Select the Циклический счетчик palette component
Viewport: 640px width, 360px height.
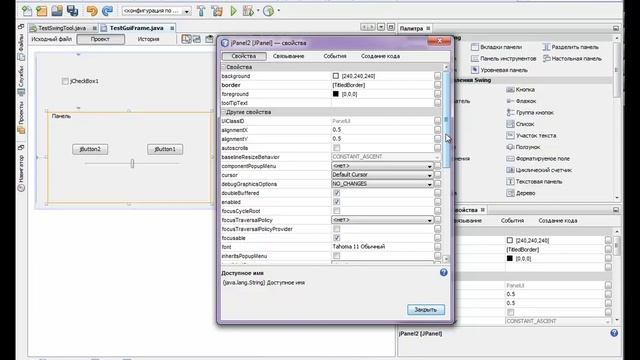point(539,170)
